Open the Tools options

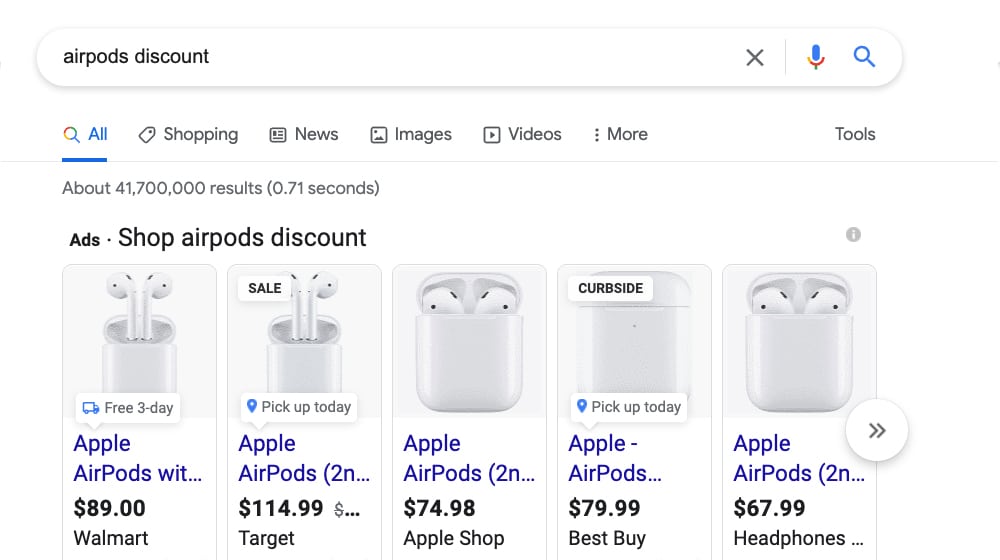tap(855, 134)
